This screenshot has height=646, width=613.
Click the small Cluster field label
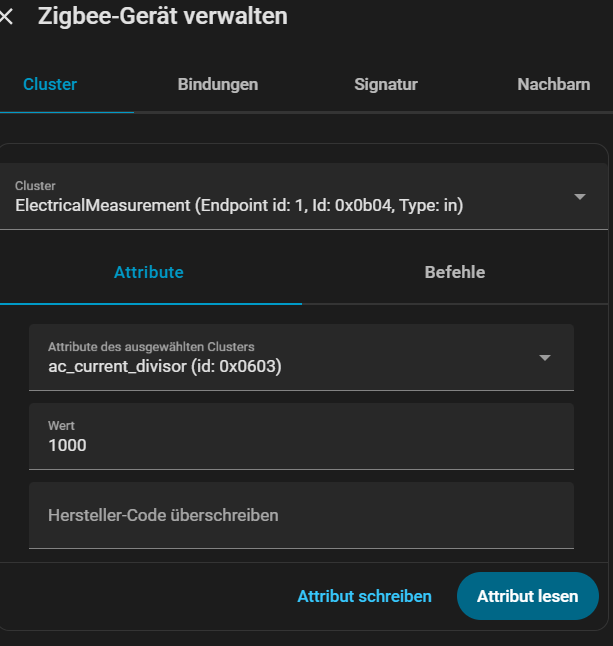tap(35, 186)
